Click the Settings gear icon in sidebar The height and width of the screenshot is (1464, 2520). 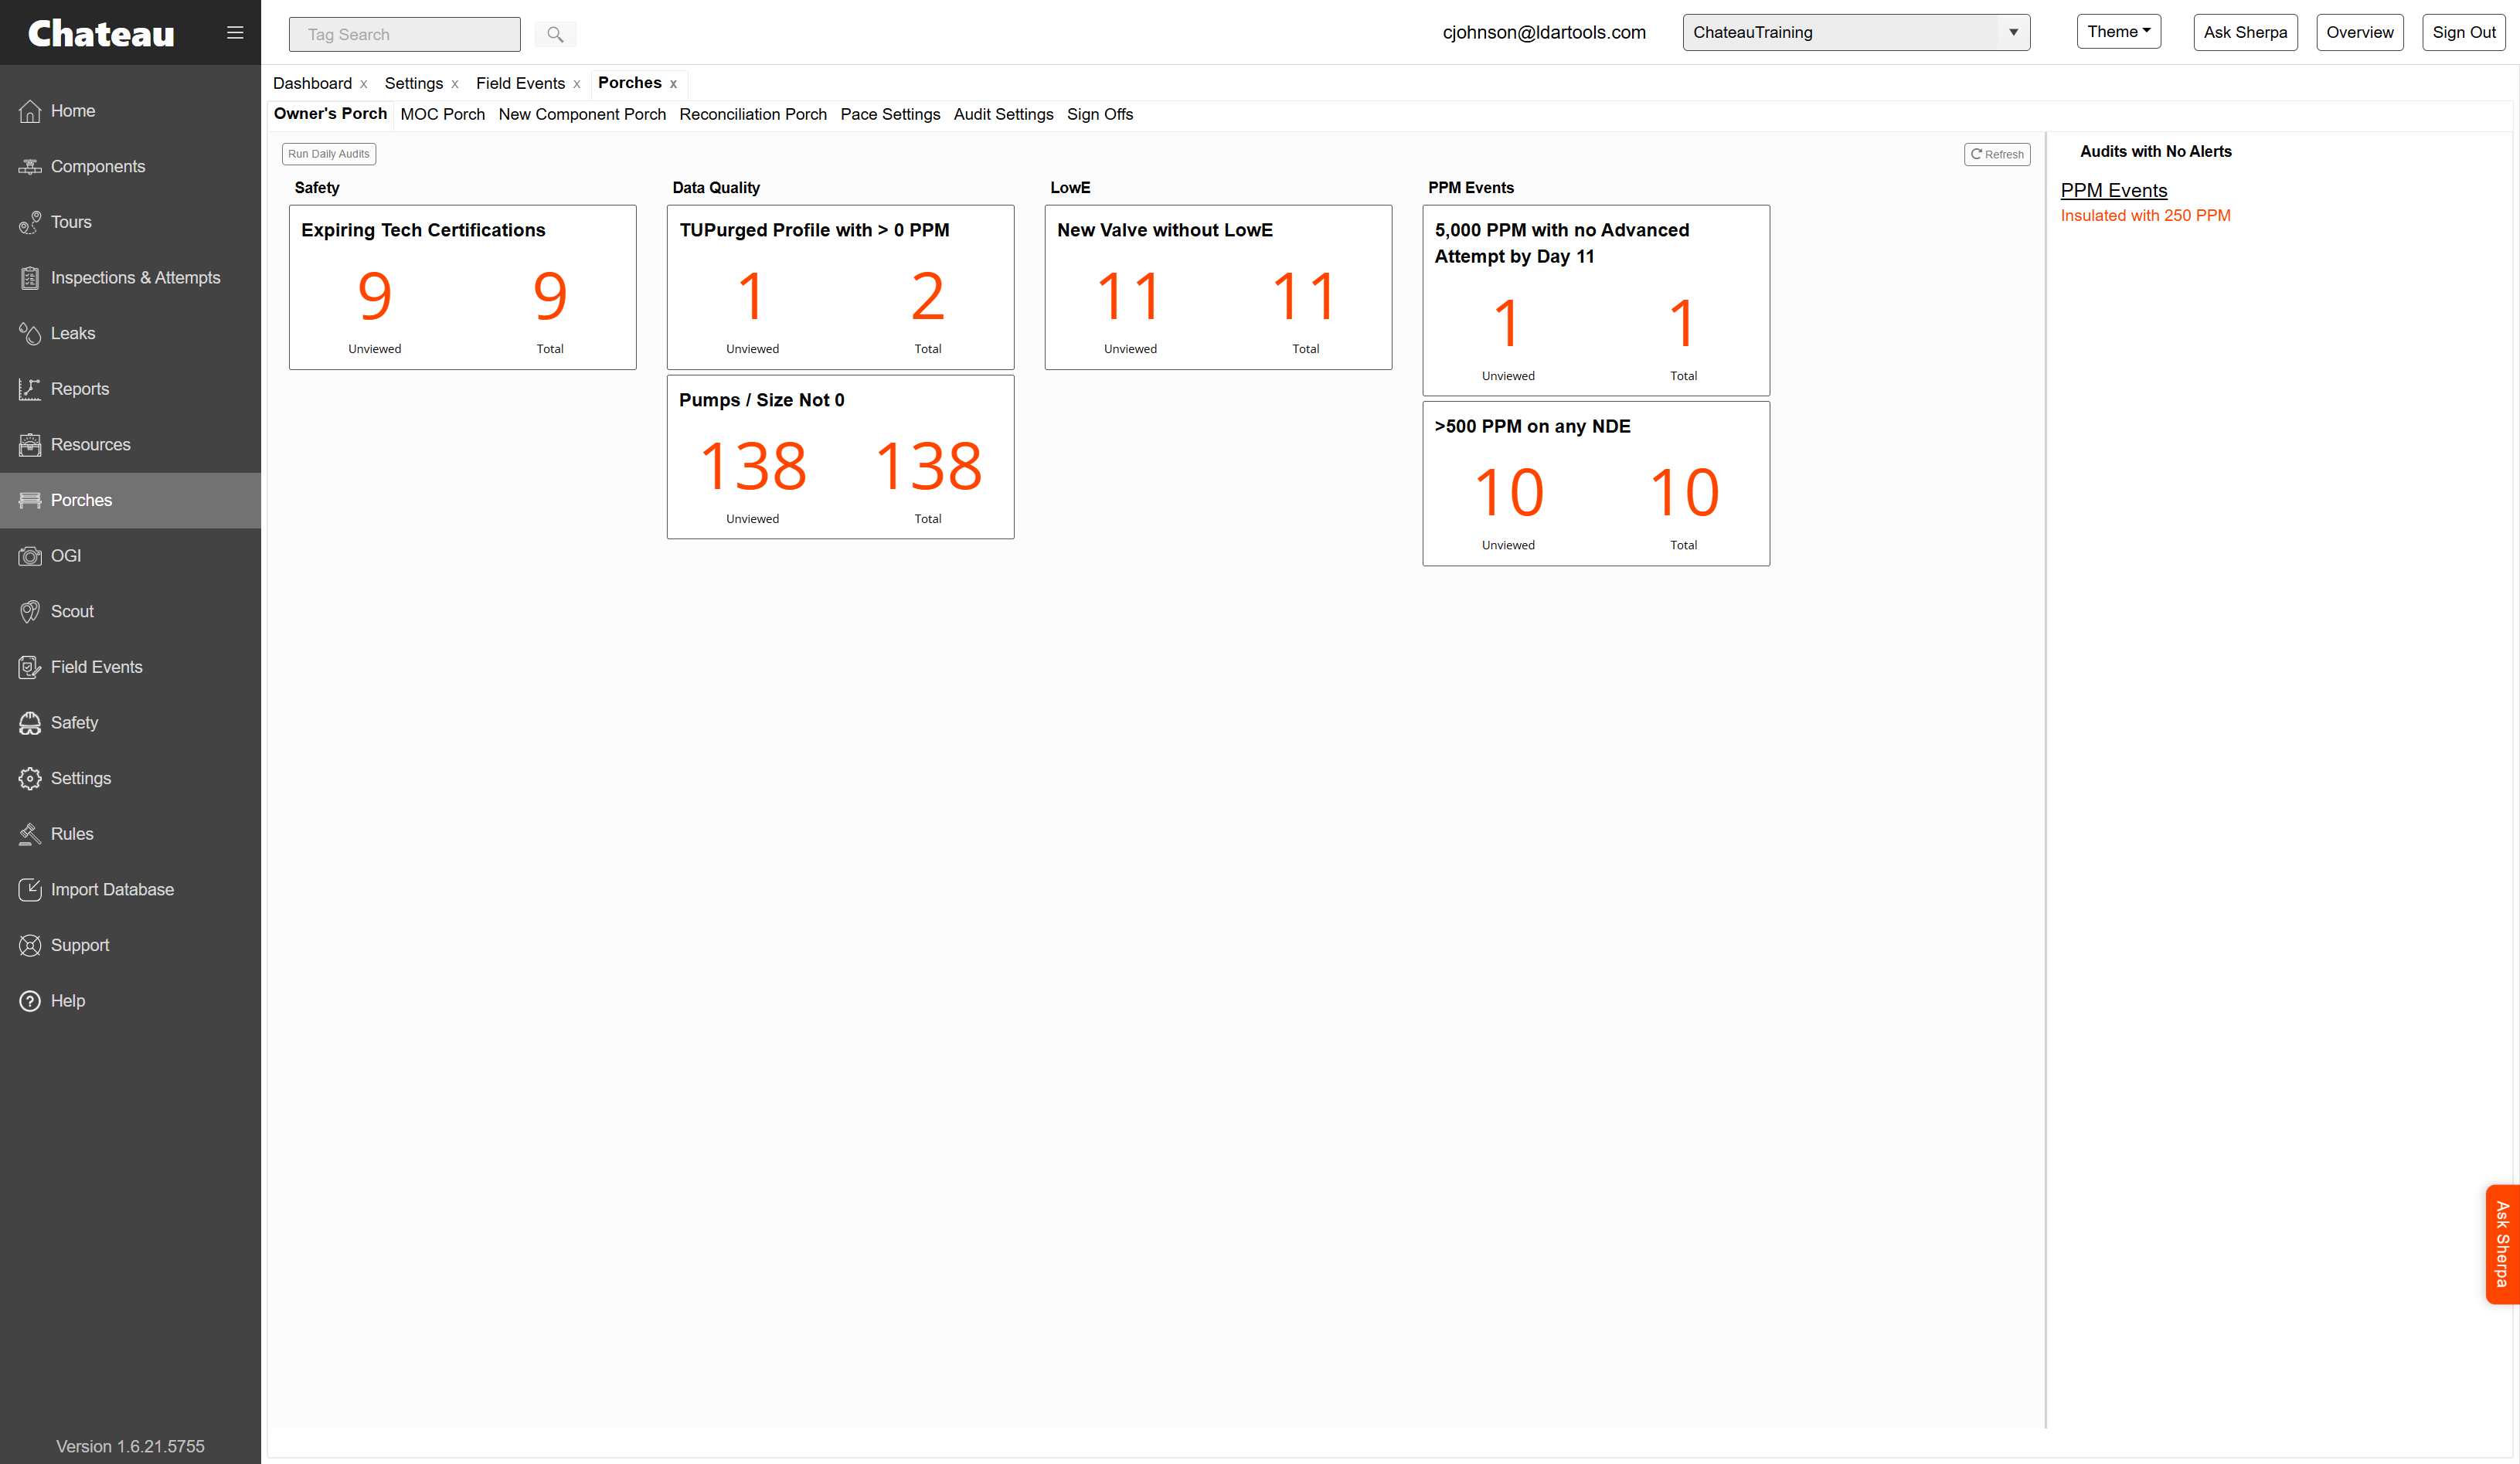[30, 778]
